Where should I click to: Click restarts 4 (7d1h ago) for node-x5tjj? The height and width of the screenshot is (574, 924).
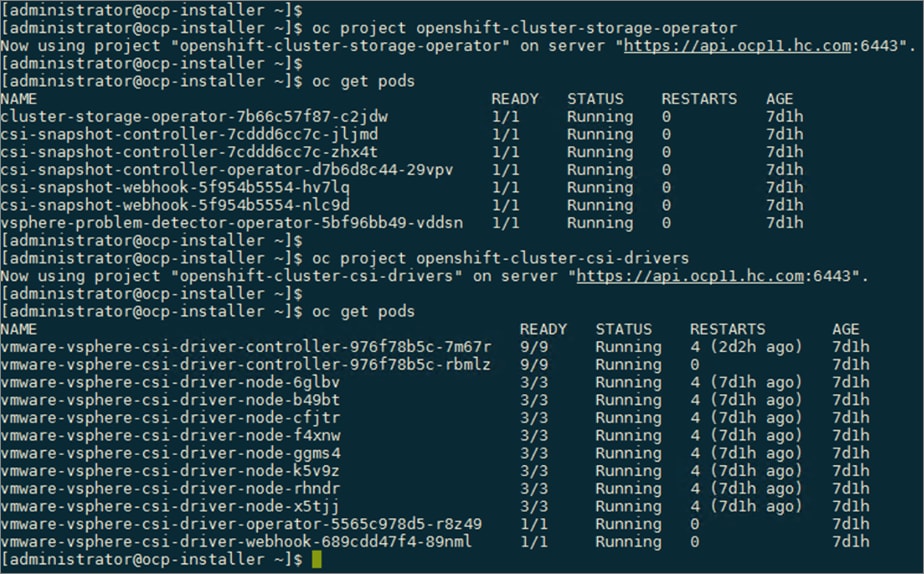pos(746,506)
